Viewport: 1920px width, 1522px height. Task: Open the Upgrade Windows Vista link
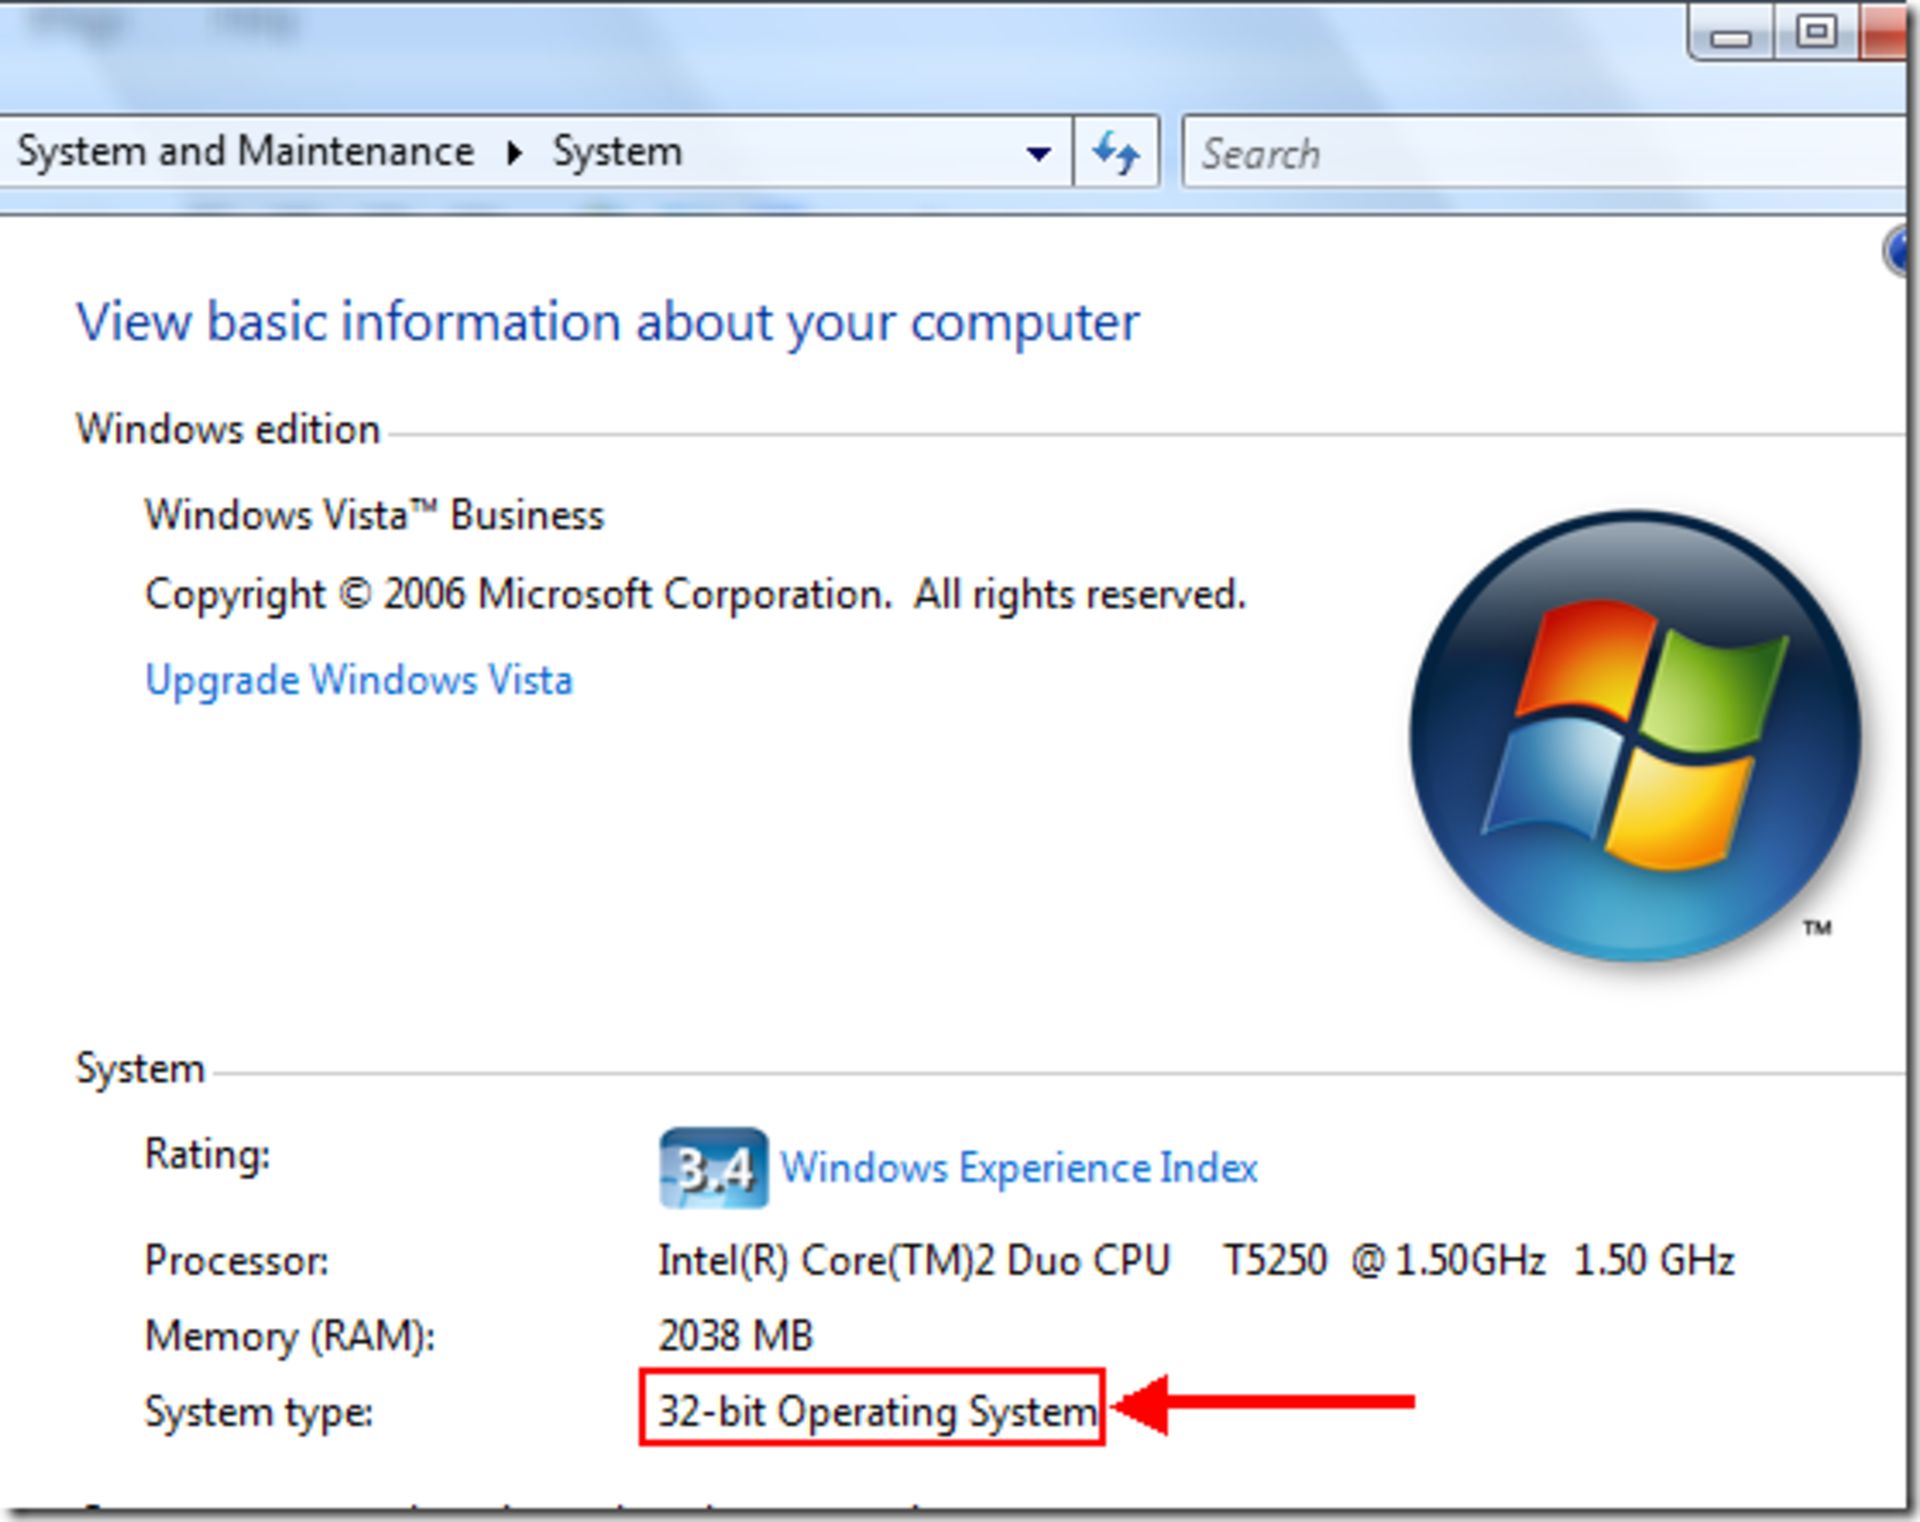(359, 680)
